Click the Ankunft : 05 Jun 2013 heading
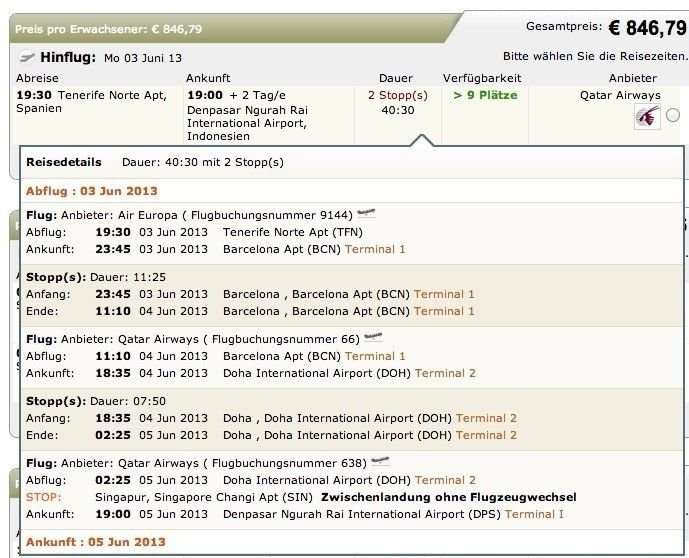This screenshot has height=558, width=689. click(x=95, y=542)
